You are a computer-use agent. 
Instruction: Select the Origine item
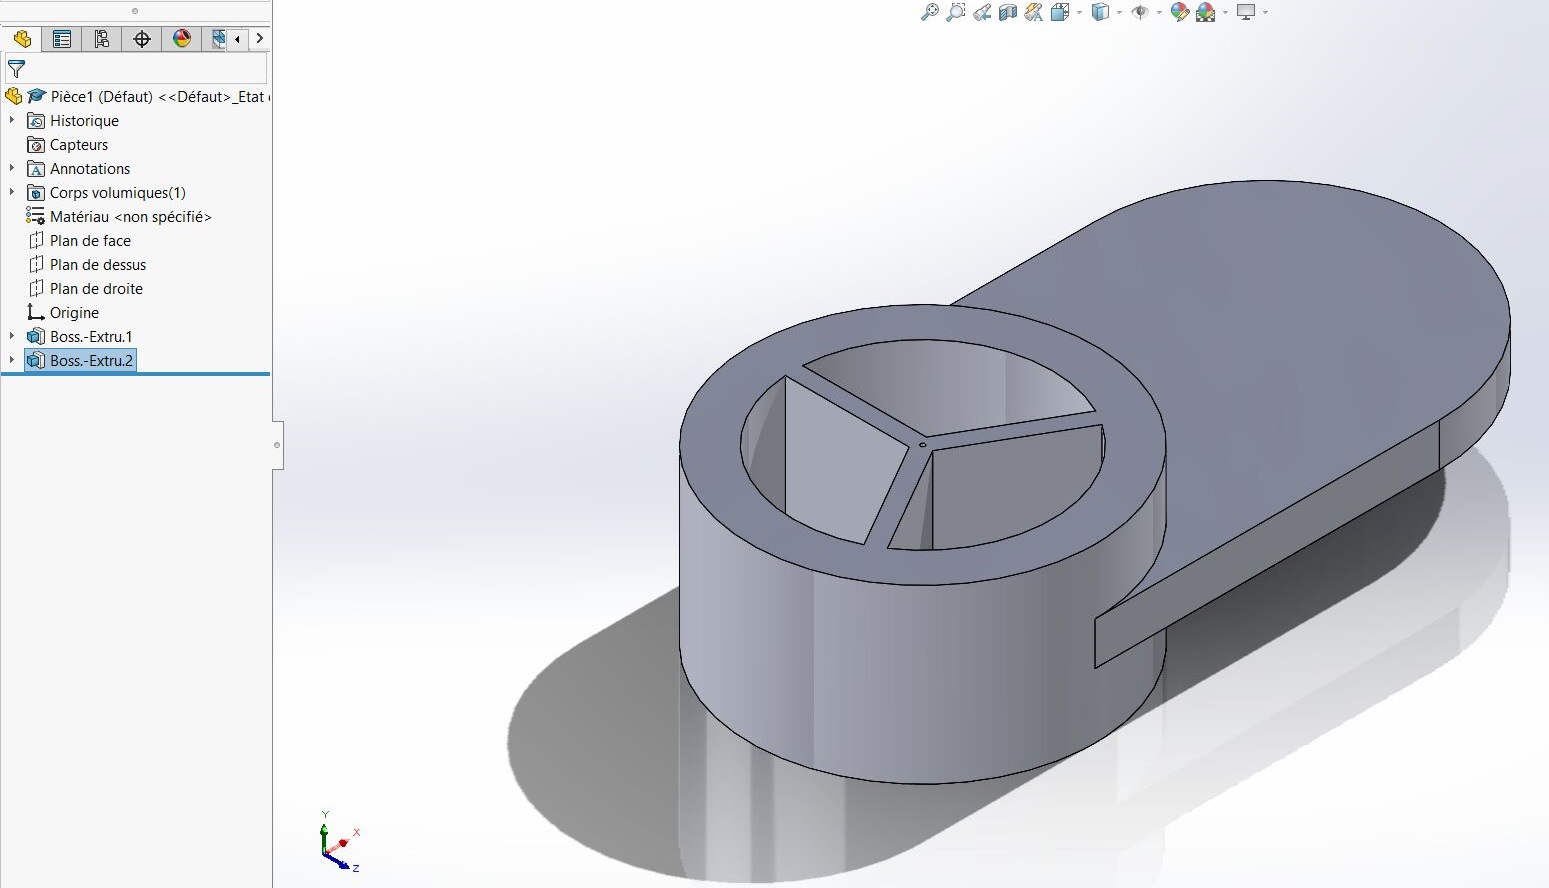(74, 313)
